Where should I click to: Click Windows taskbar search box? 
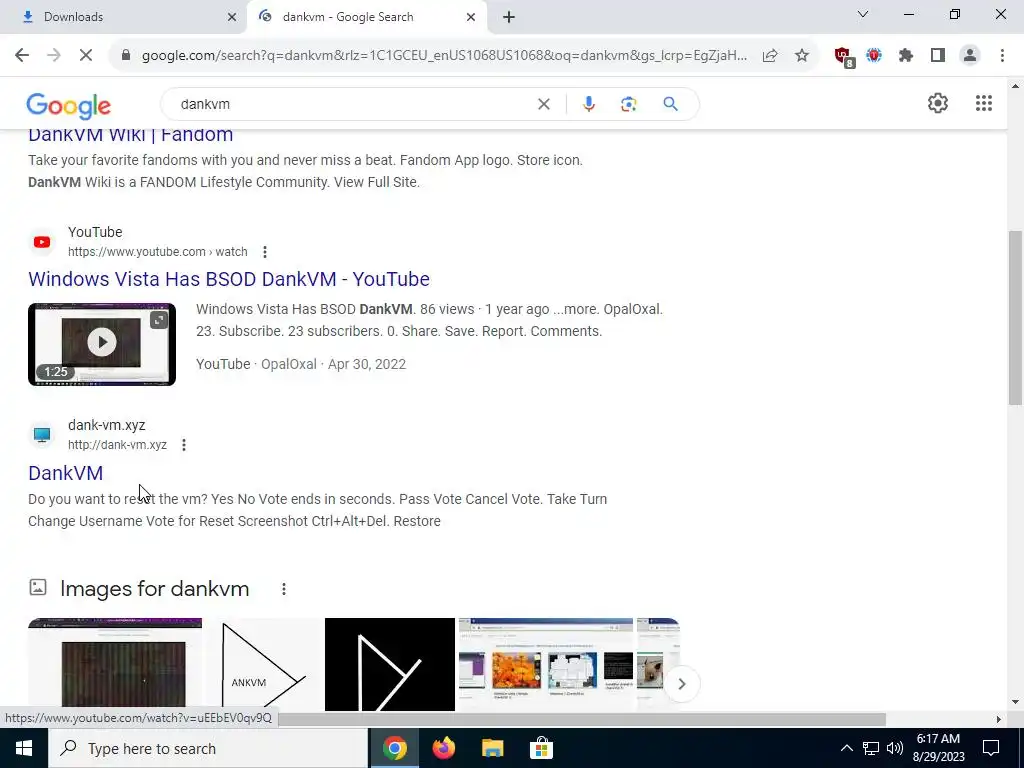pyautogui.click(x=208, y=748)
